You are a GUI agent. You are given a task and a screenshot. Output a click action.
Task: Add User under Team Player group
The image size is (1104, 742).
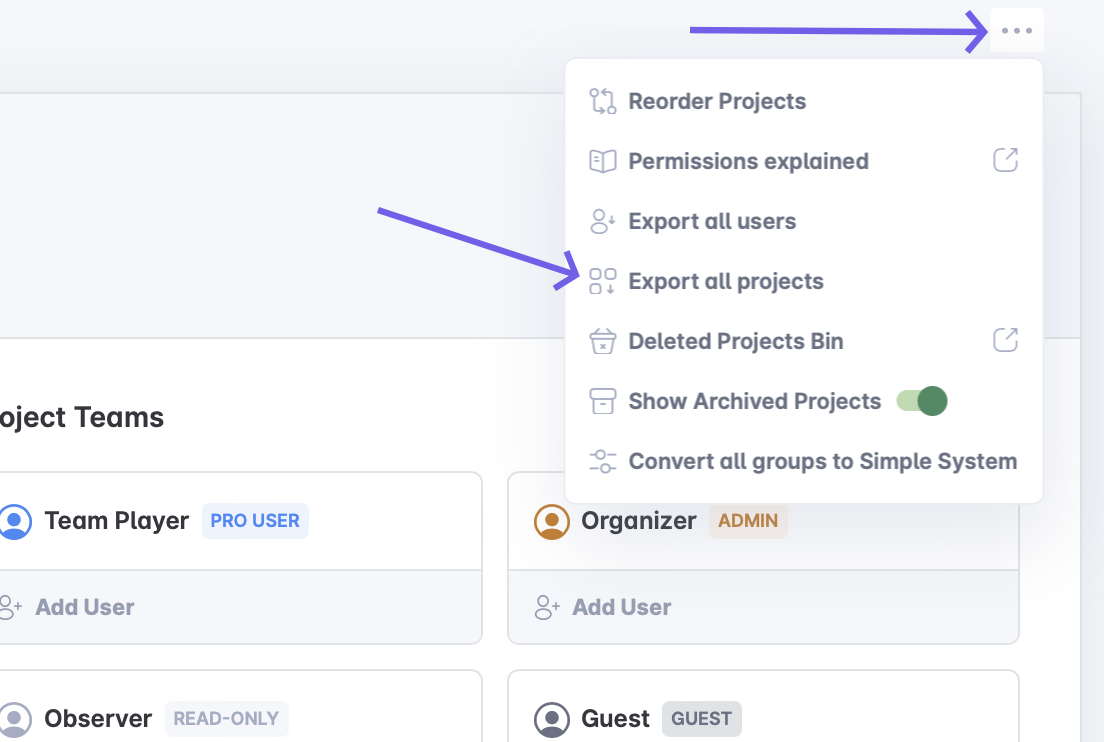click(x=84, y=607)
